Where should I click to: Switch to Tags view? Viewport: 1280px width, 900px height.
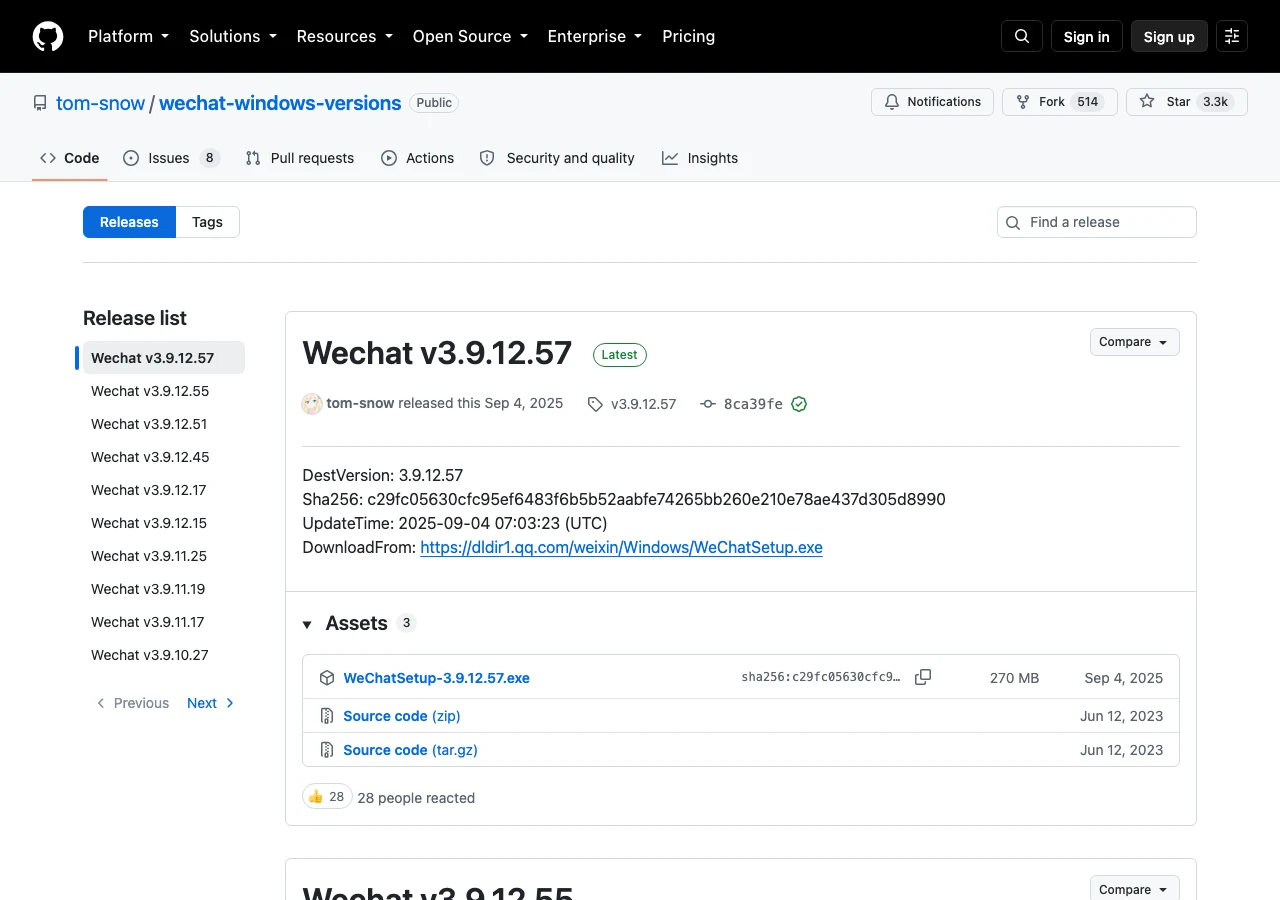[x=207, y=222]
